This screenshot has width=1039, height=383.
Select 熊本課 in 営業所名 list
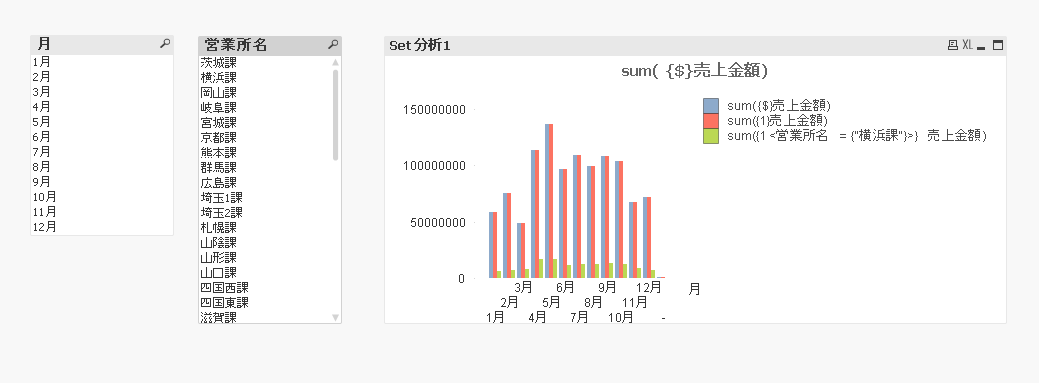(264, 152)
